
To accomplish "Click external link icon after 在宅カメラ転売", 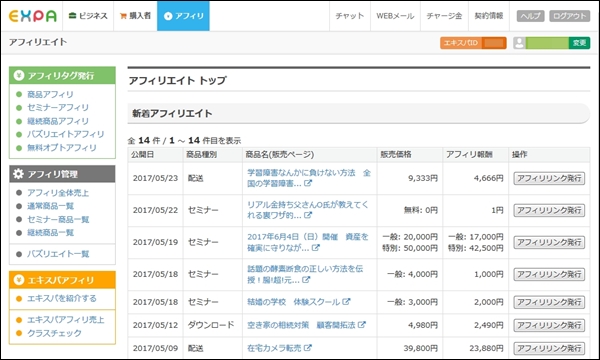I will pyautogui.click(x=308, y=348).
